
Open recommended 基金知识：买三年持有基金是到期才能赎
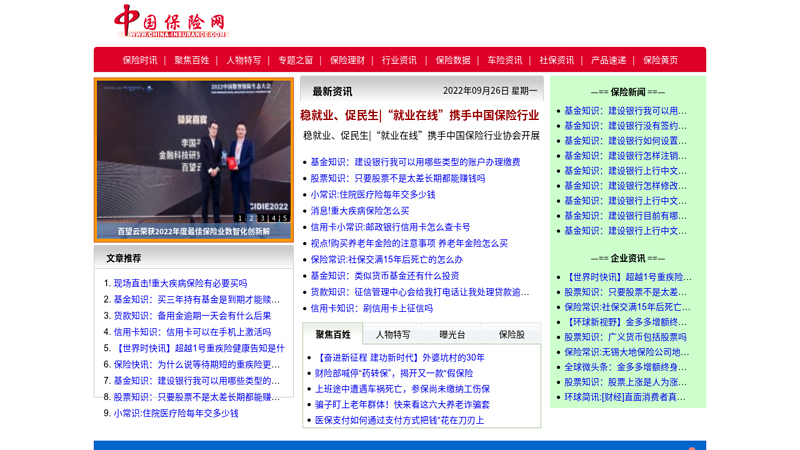(x=196, y=300)
